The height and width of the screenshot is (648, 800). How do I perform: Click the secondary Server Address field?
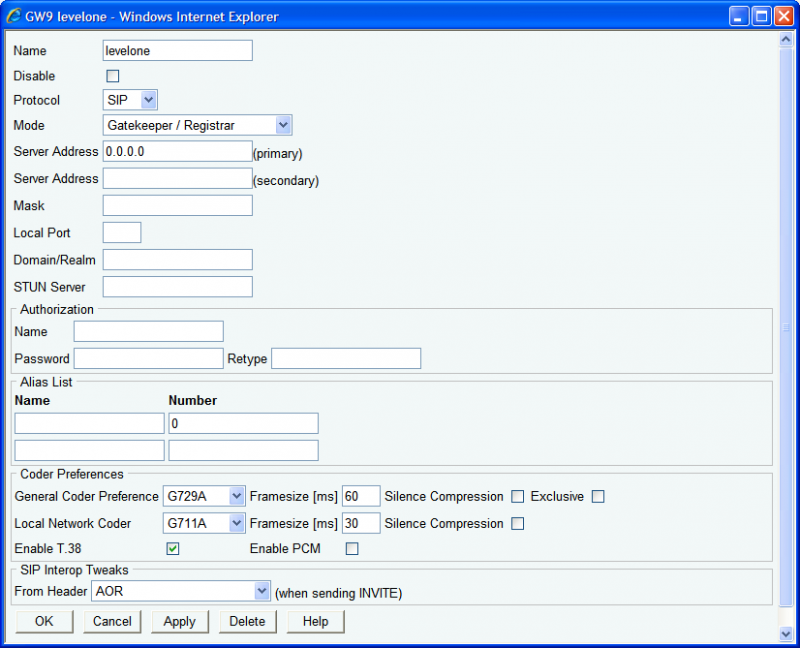(178, 179)
